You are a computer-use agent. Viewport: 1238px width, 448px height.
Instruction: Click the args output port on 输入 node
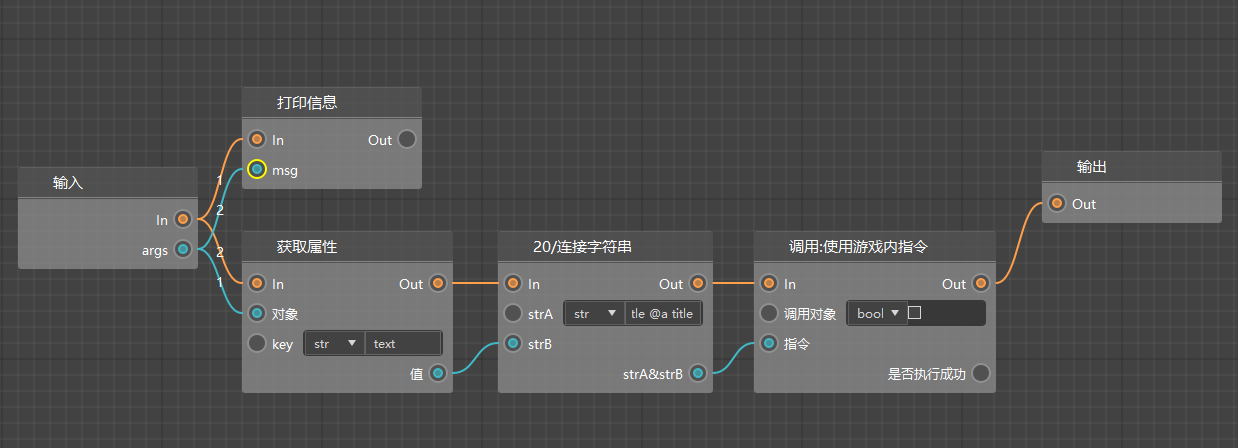[183, 249]
